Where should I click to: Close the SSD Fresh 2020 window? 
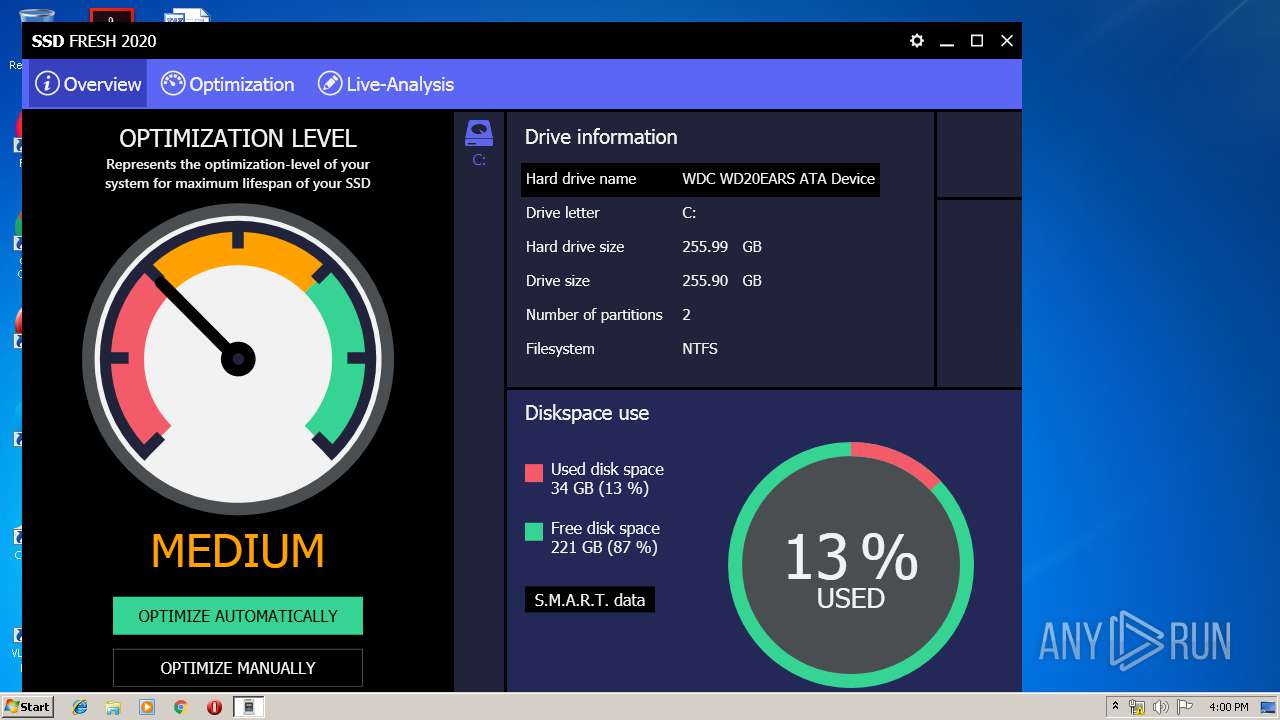click(1007, 41)
